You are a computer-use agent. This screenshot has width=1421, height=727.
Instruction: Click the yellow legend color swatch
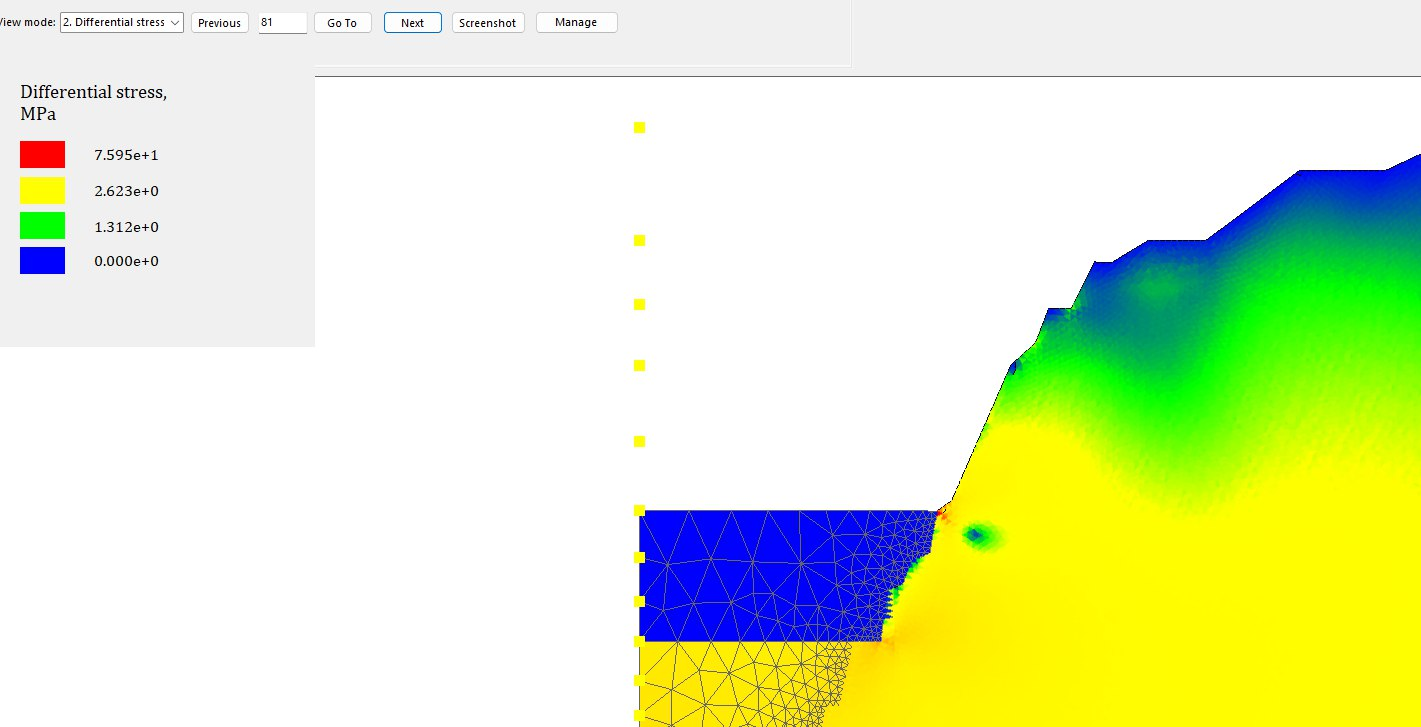coord(42,190)
